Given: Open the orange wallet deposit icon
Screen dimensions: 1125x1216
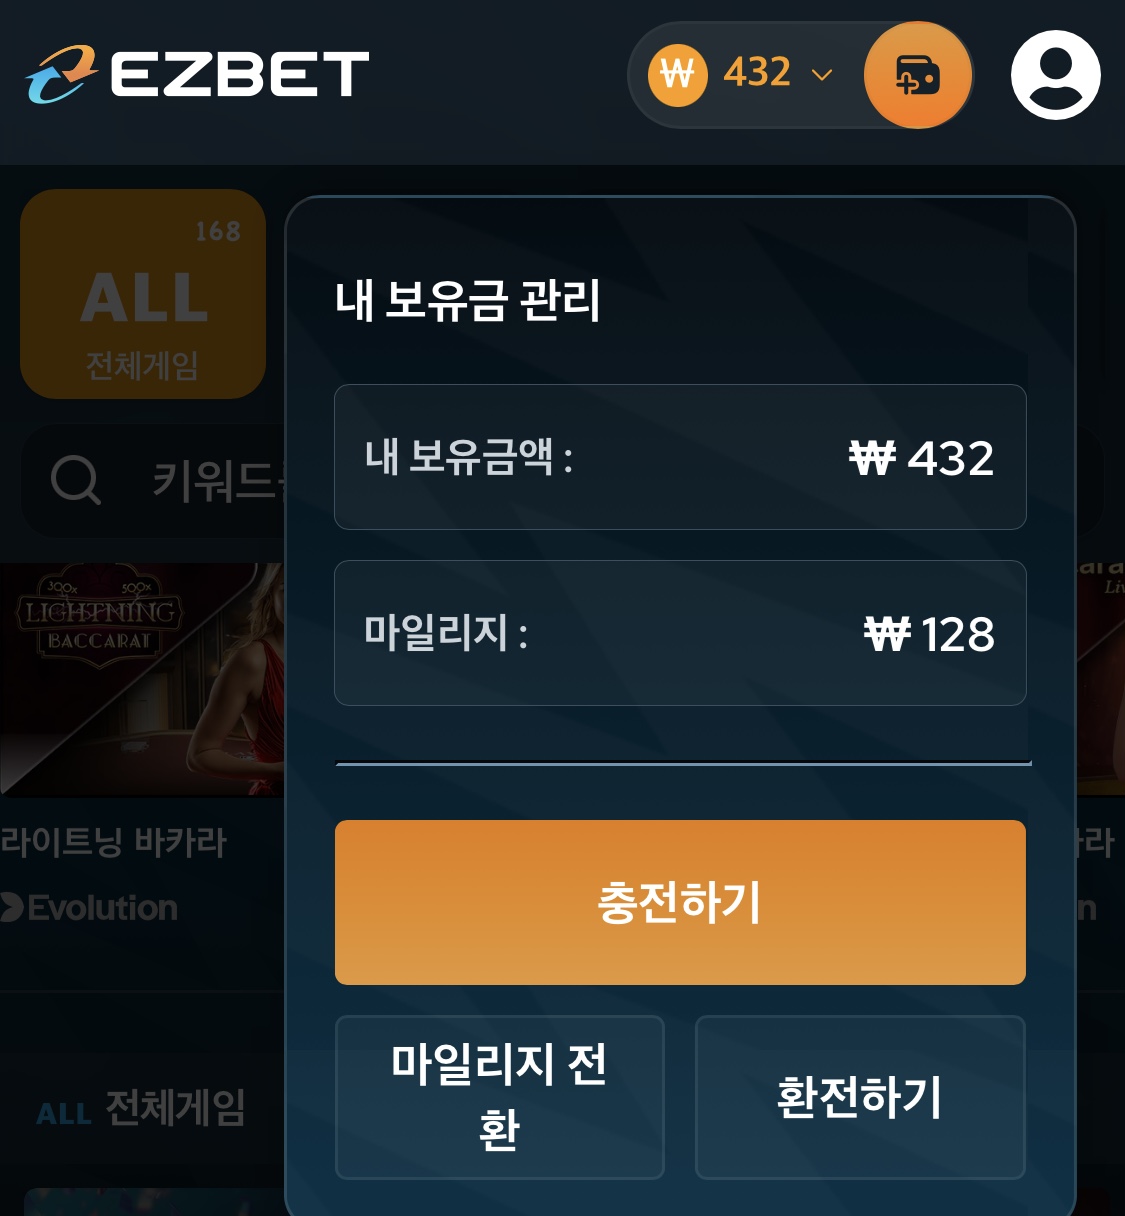Looking at the screenshot, I should tap(917, 75).
